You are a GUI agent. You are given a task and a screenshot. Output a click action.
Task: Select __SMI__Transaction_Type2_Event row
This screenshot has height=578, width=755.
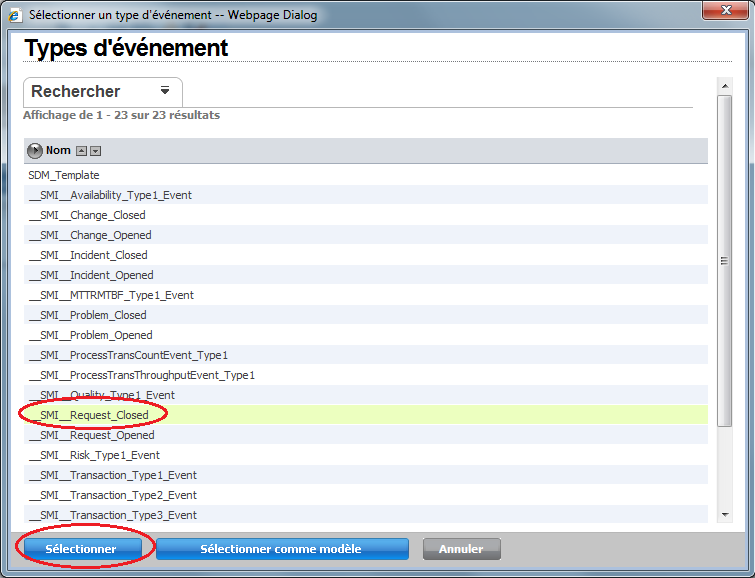(x=366, y=495)
